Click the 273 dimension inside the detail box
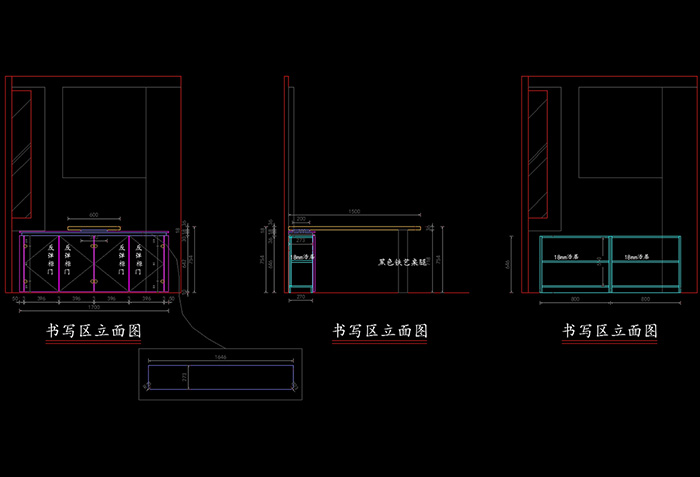 (x=182, y=377)
